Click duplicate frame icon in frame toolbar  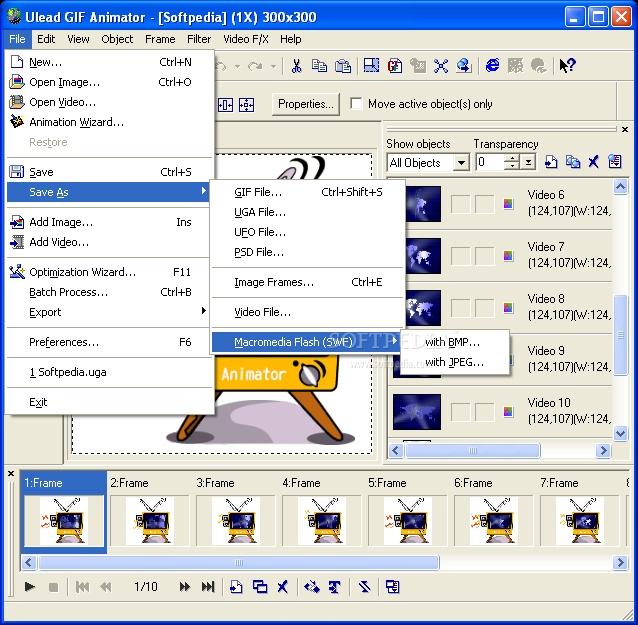click(260, 587)
